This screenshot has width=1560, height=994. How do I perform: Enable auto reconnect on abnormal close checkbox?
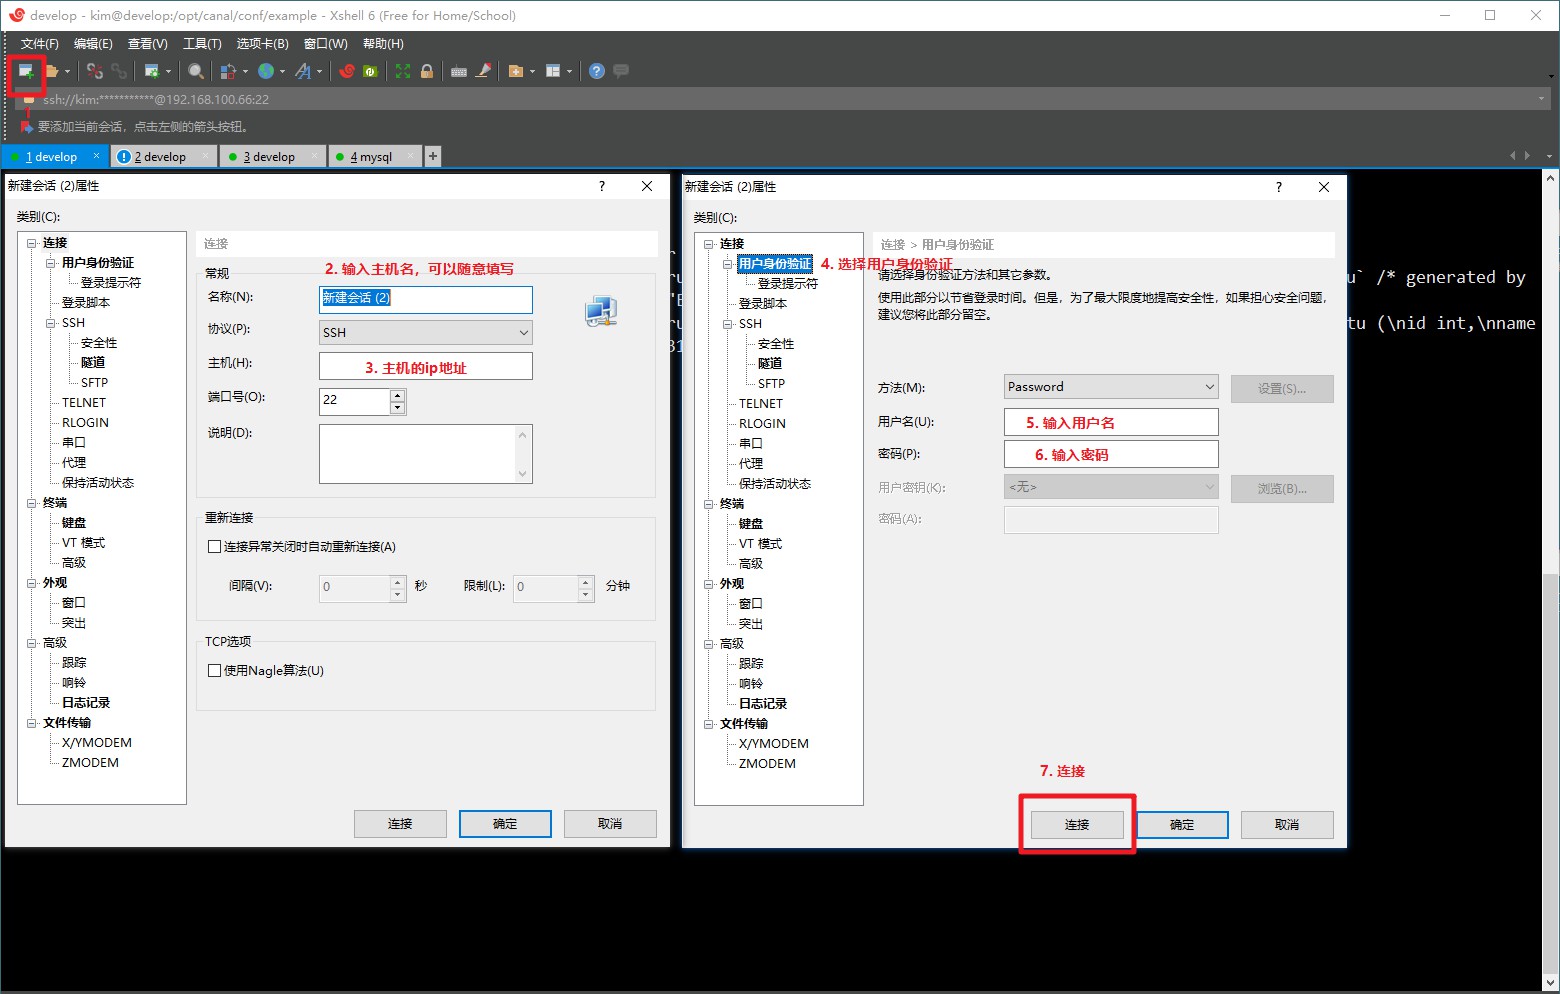(214, 547)
